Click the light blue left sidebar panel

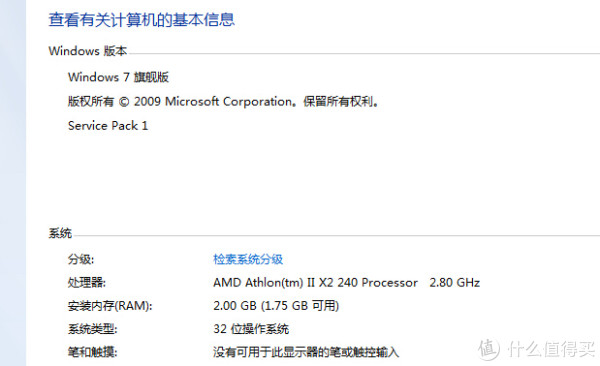(x=13, y=183)
